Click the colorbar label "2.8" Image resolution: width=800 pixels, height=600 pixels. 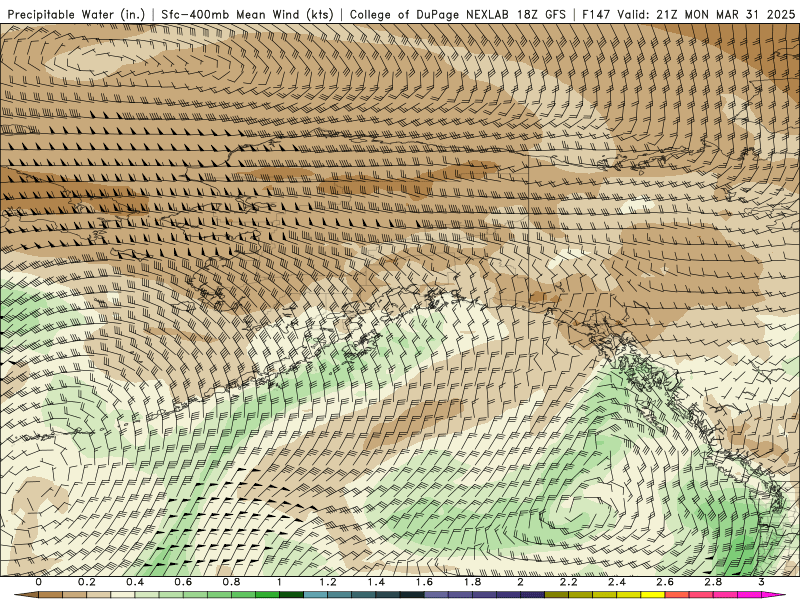(713, 582)
